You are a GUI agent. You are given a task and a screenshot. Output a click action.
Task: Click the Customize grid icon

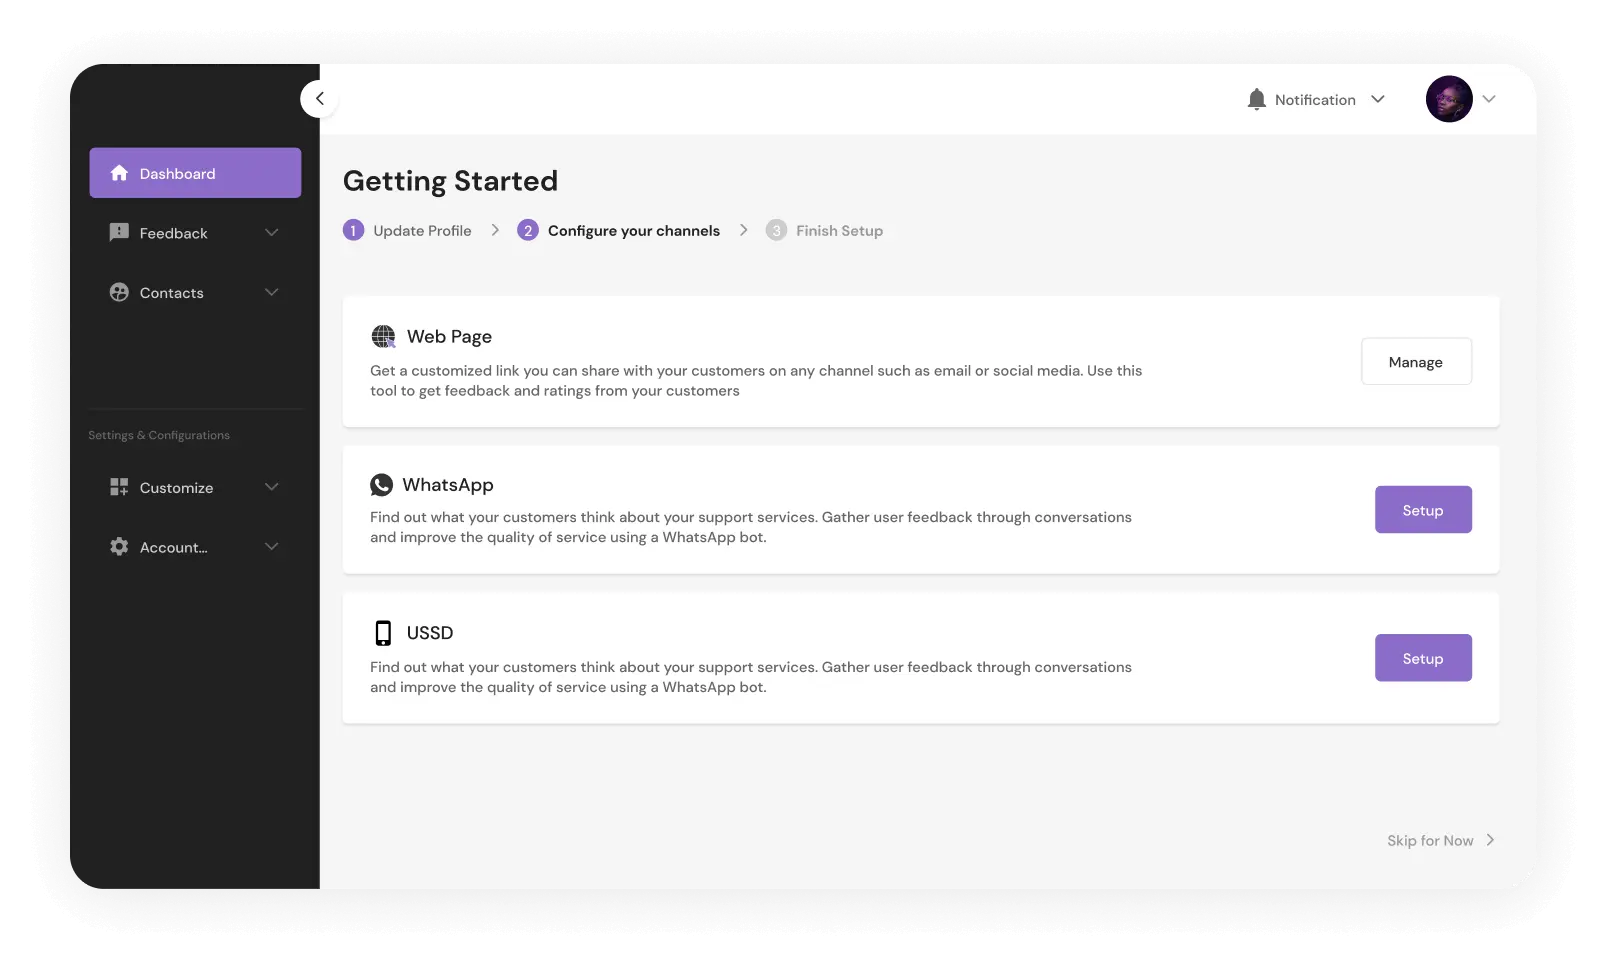[x=119, y=487]
